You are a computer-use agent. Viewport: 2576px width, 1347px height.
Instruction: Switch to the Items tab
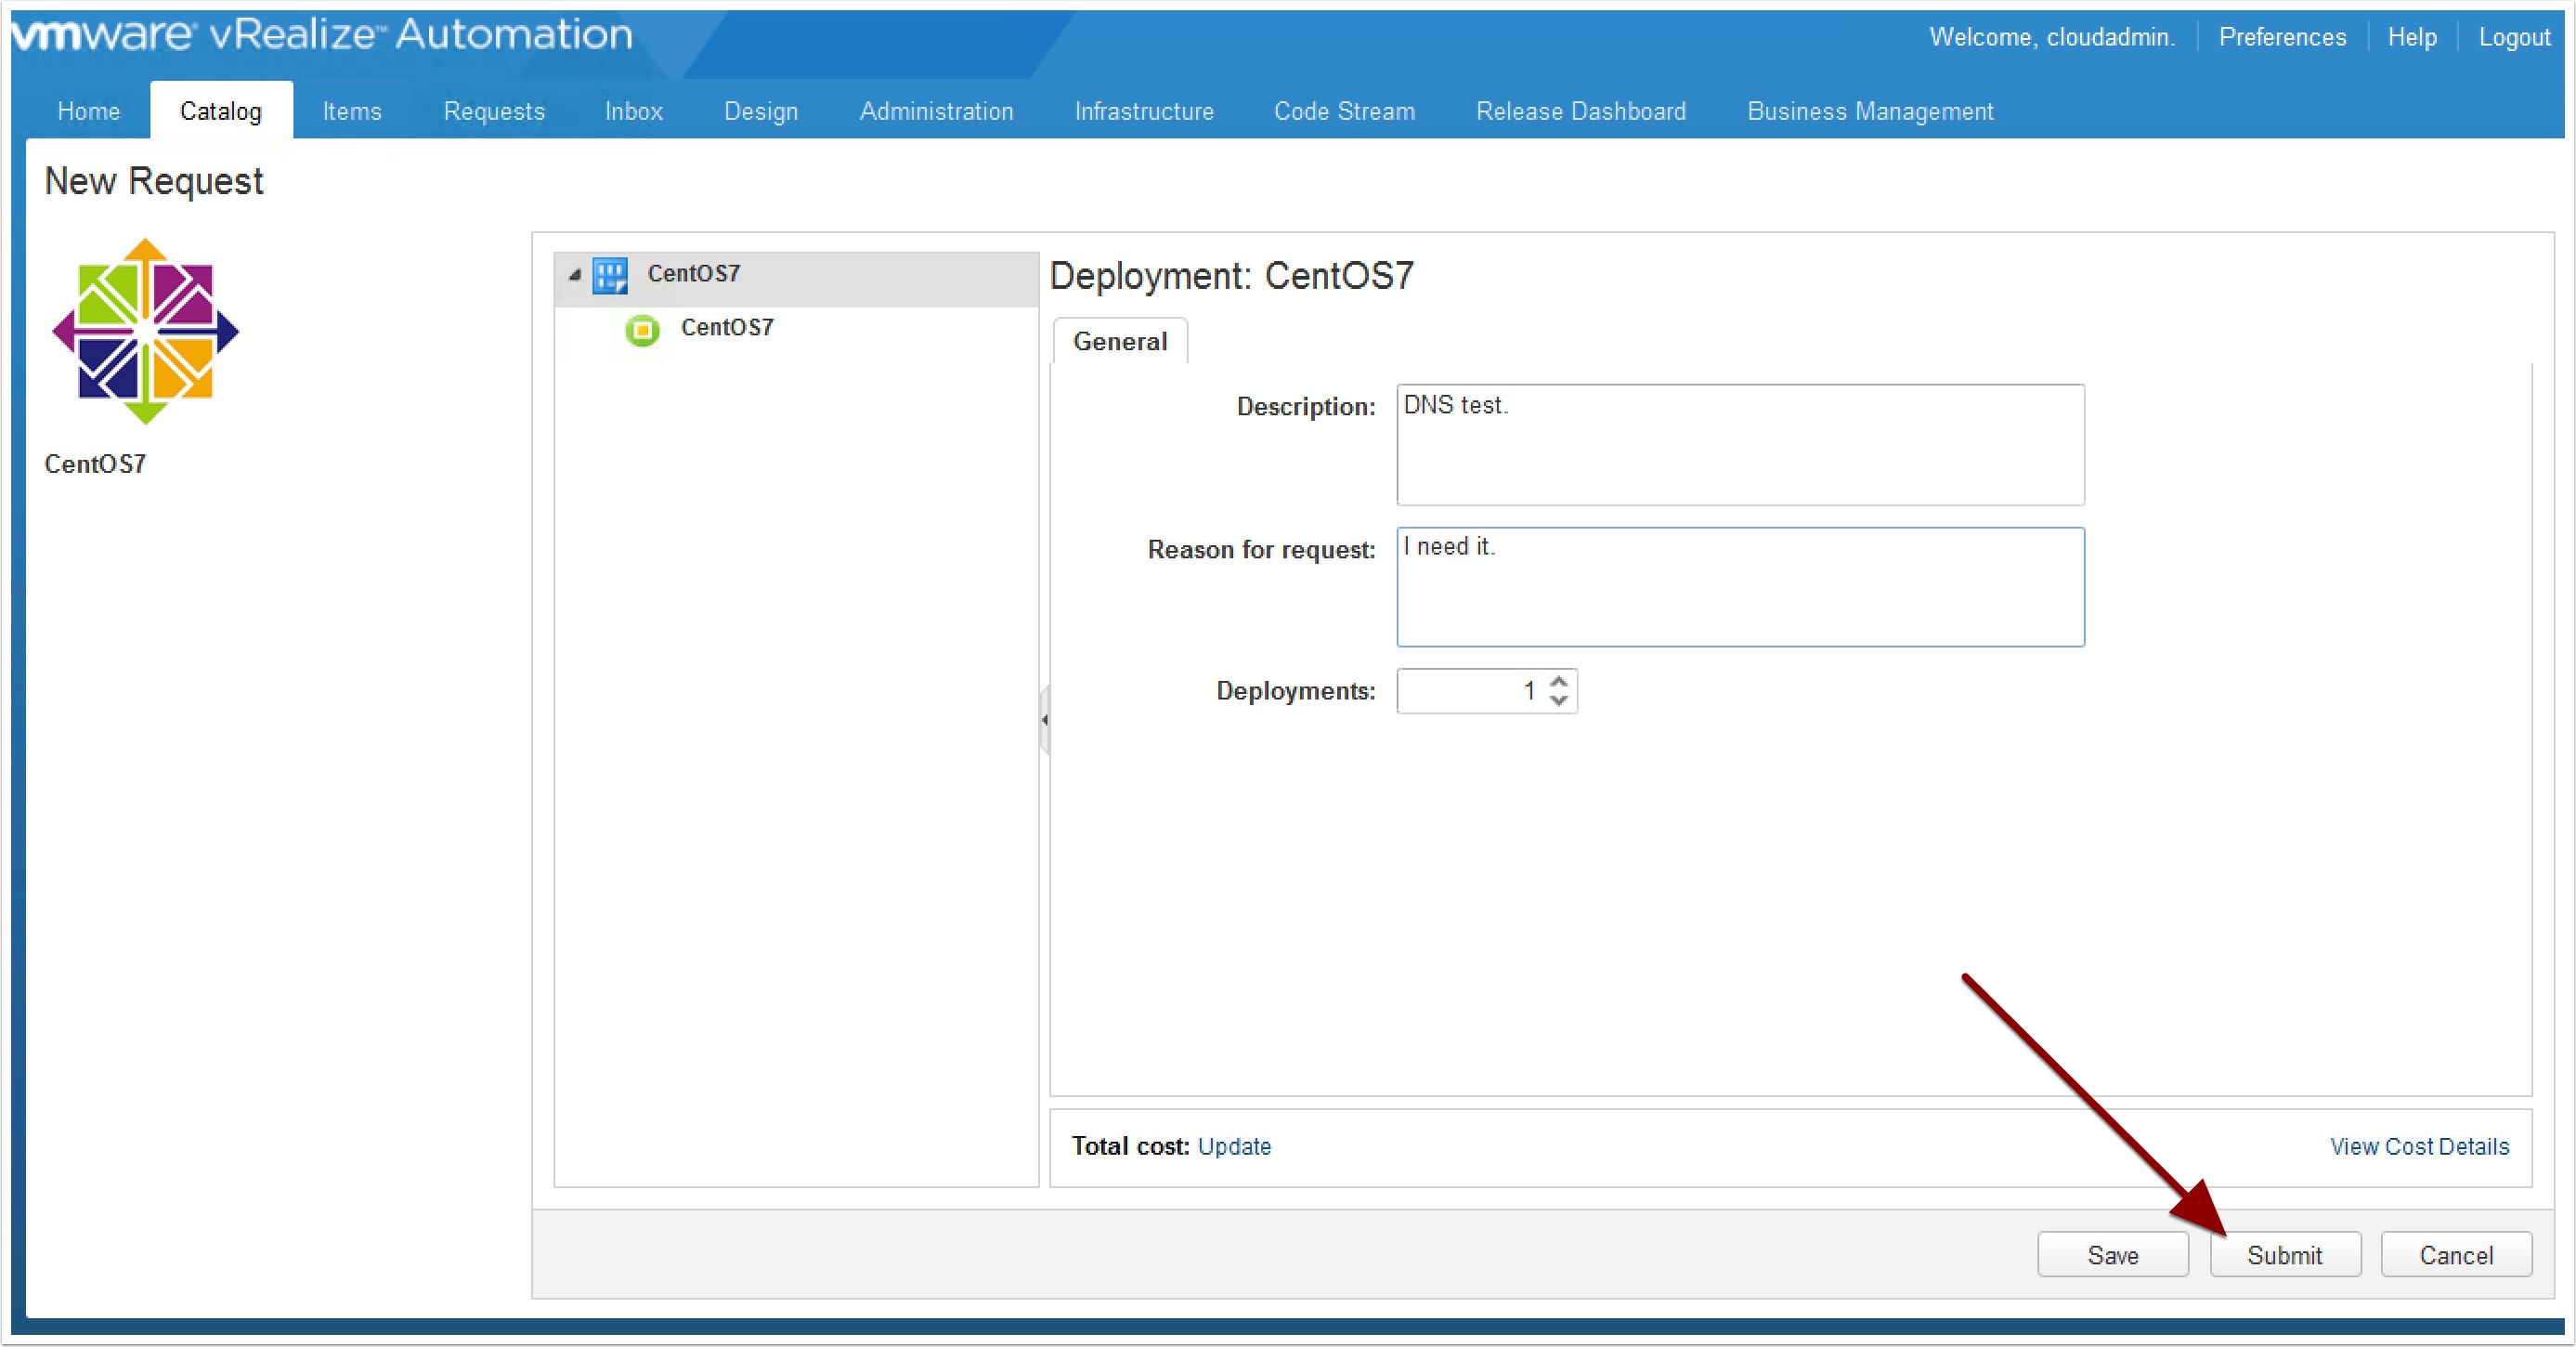pyautogui.click(x=352, y=111)
